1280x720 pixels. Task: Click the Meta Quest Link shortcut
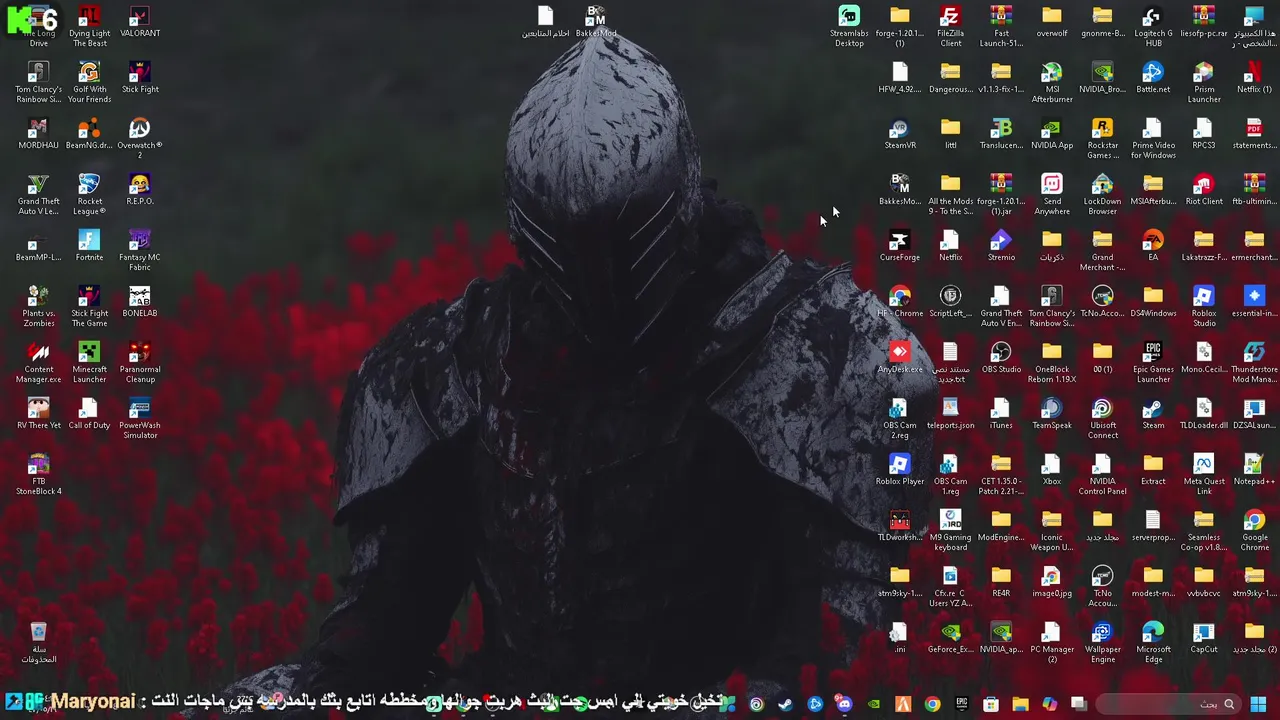click(1204, 474)
